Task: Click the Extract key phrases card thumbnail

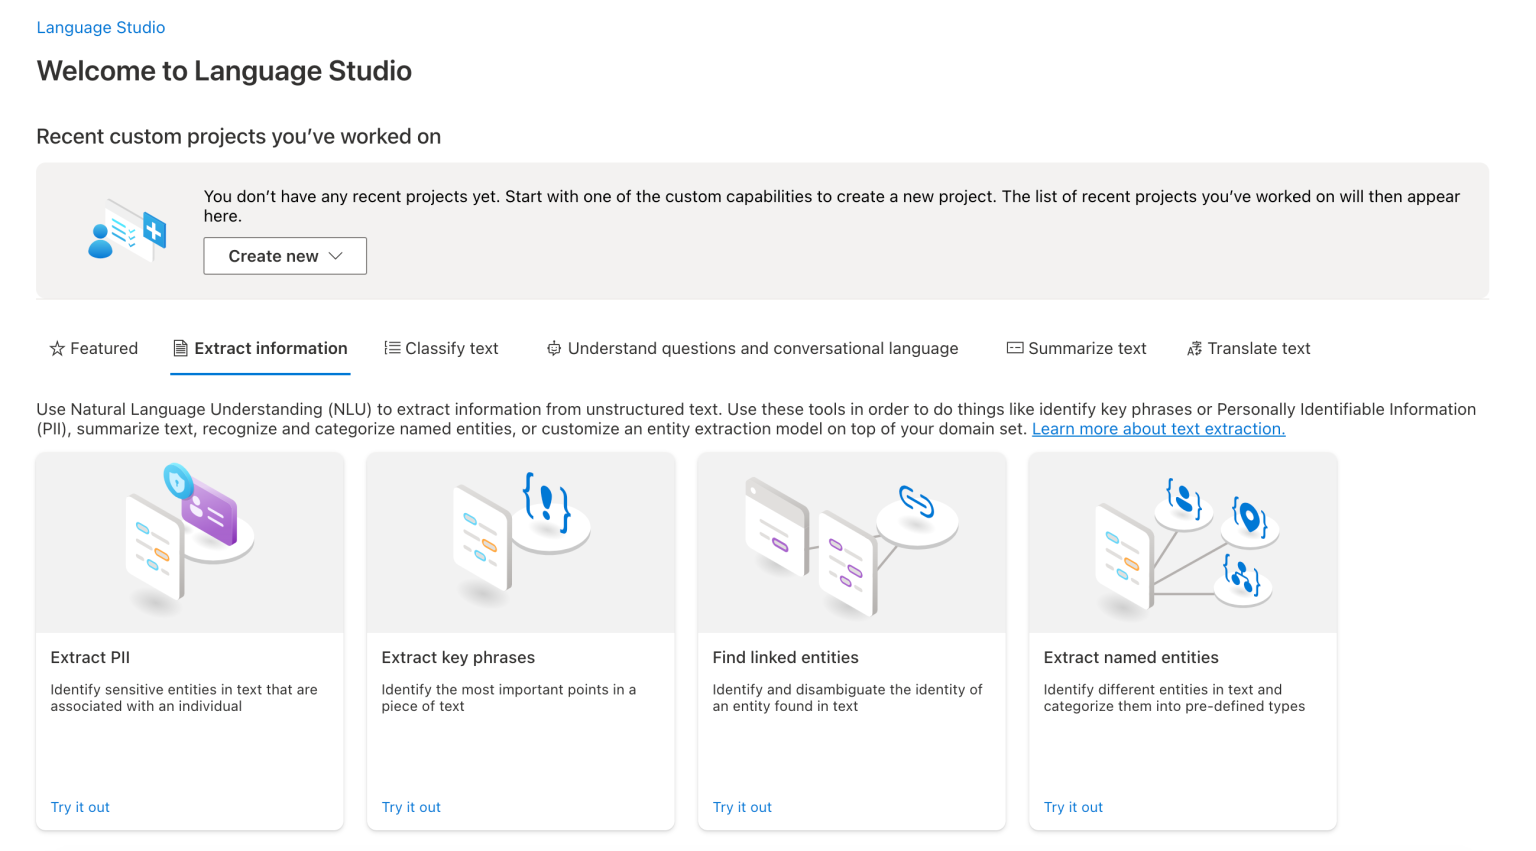Action: [520, 541]
